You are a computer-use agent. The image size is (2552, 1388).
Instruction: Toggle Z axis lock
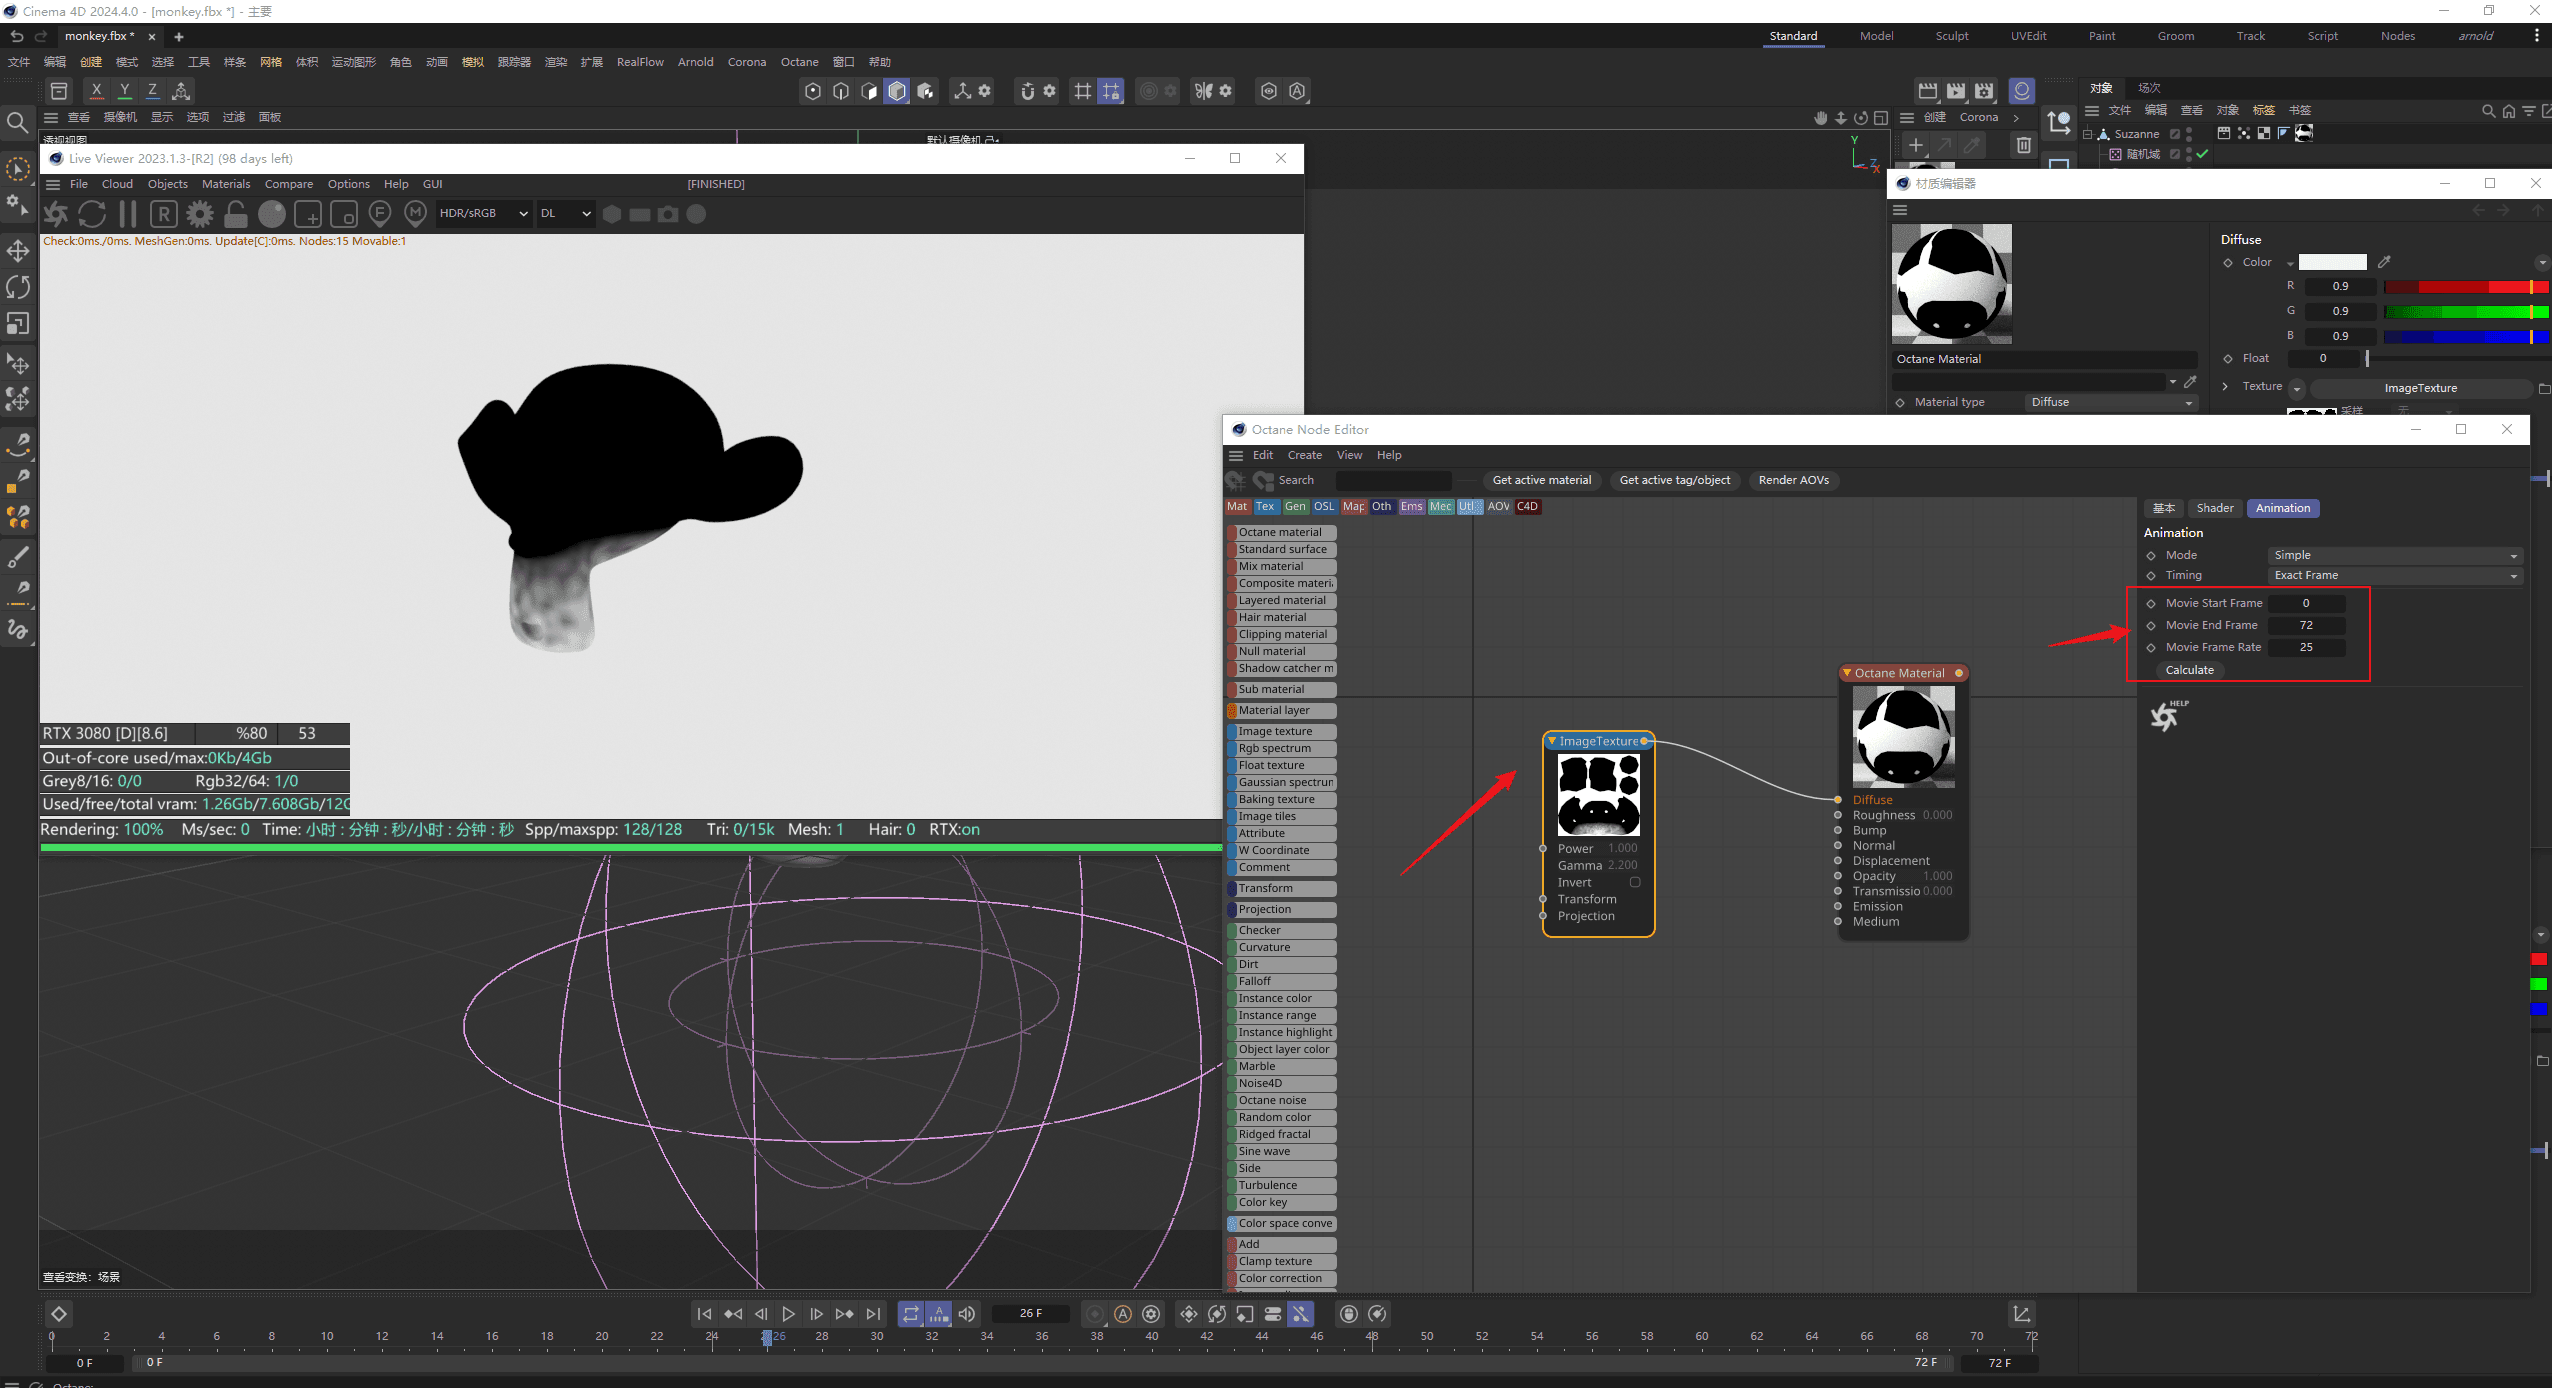pos(153,91)
